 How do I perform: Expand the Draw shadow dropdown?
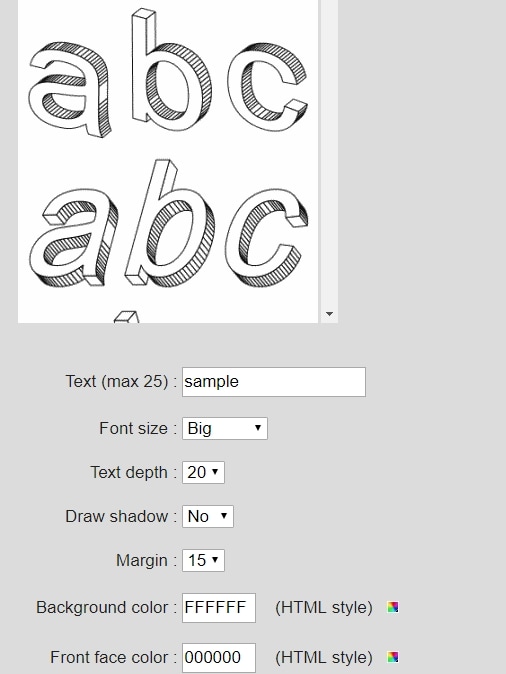click(x=208, y=516)
